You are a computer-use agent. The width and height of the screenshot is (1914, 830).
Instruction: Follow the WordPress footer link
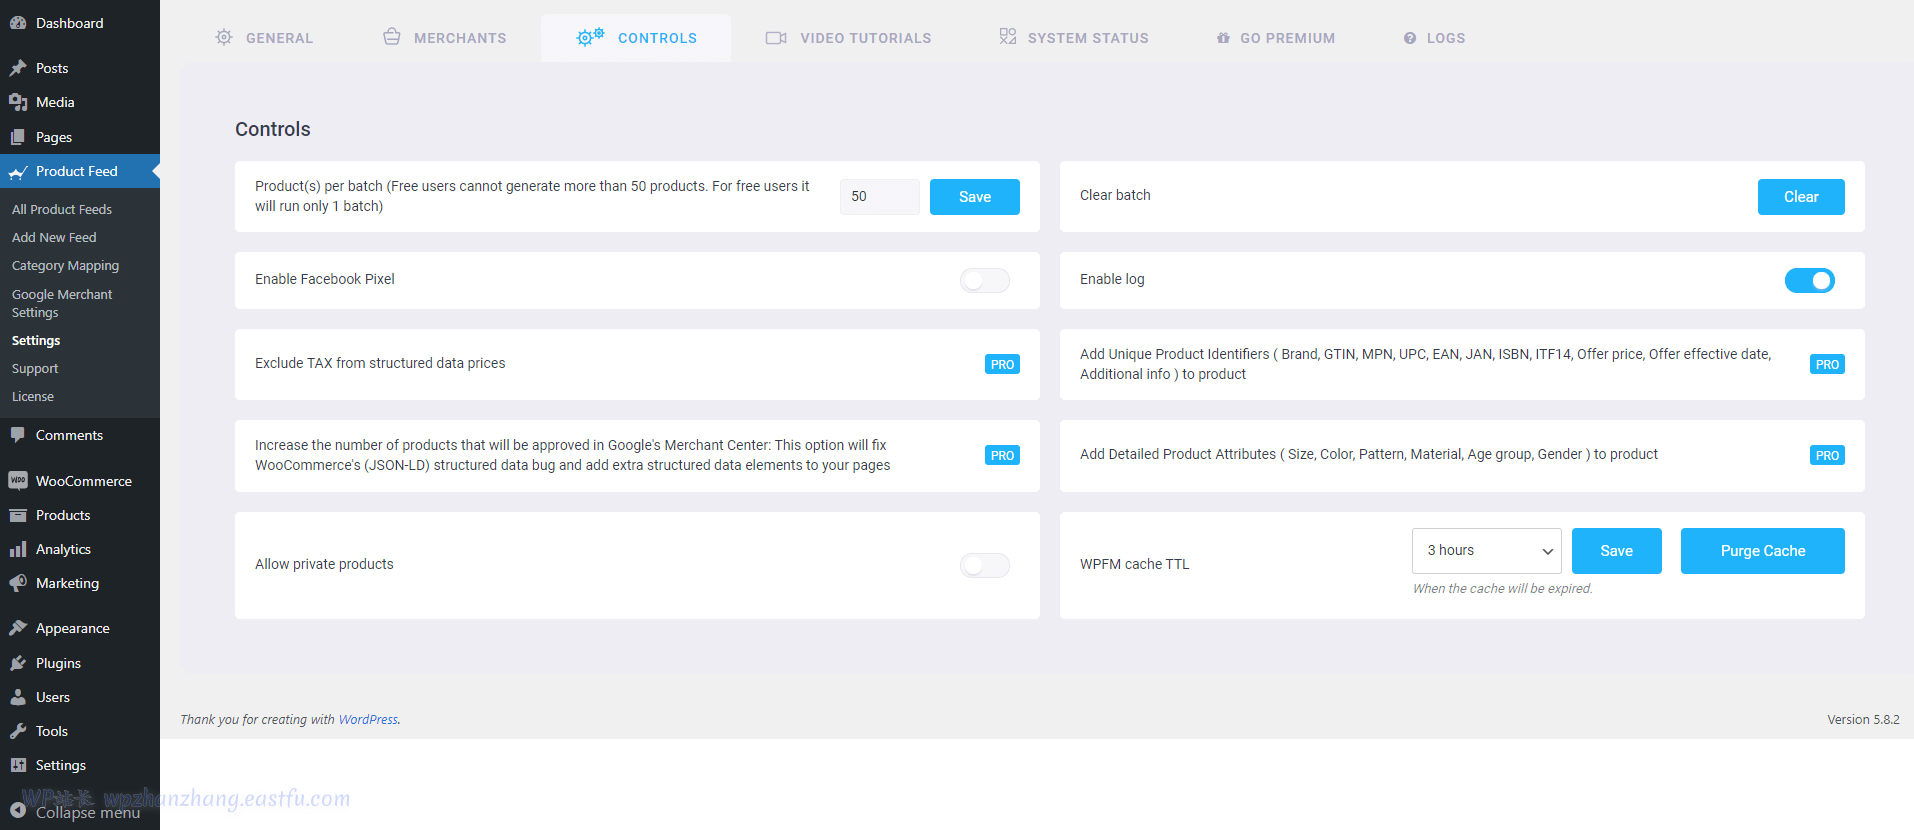point(368,720)
